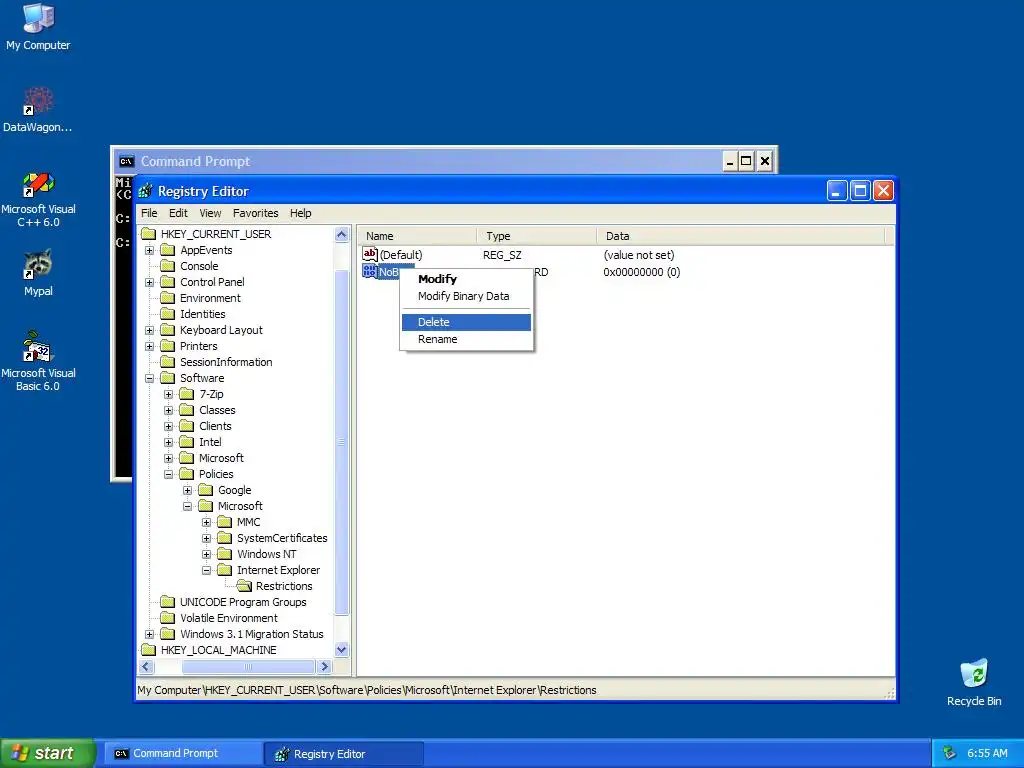Choose Delete from context menu

[466, 322]
